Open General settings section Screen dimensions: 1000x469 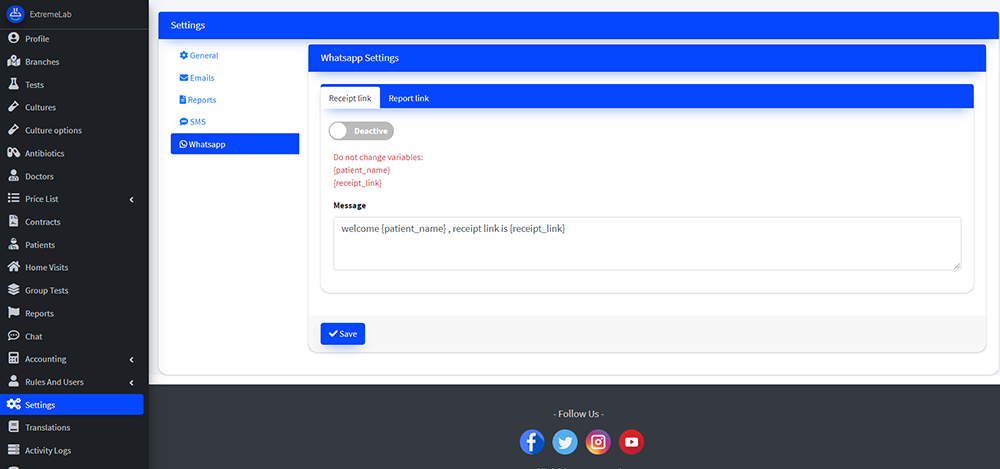coord(203,56)
